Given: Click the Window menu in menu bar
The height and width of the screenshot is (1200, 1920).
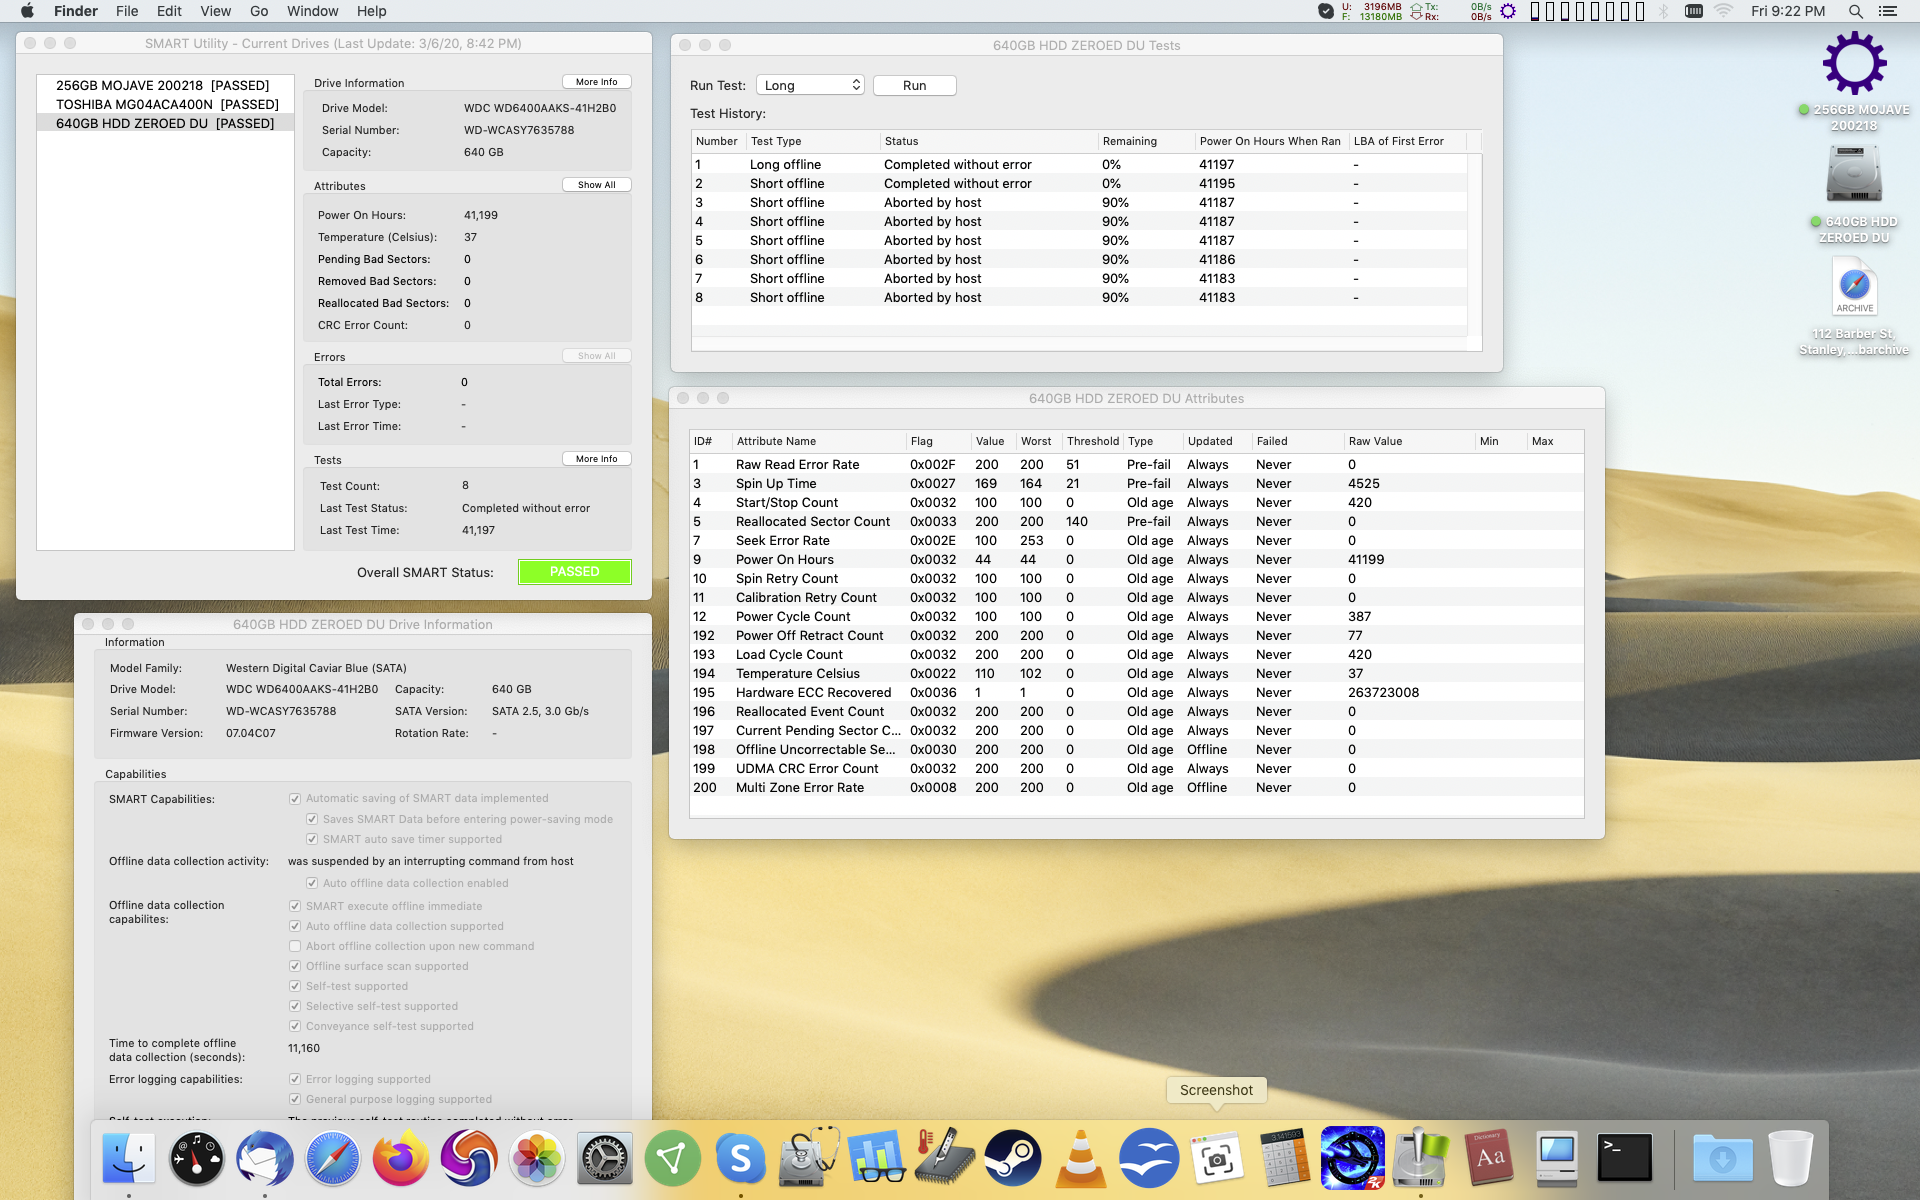Looking at the screenshot, I should click(311, 11).
